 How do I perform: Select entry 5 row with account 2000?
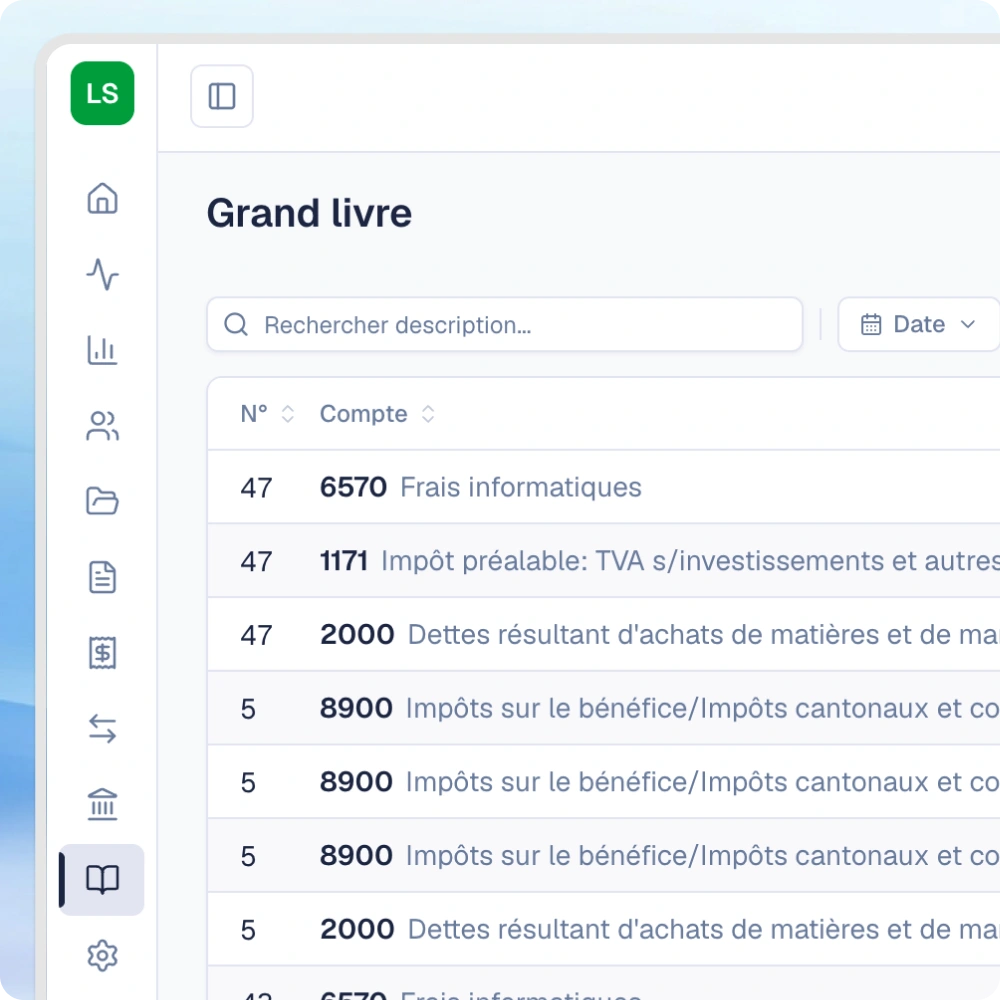(x=603, y=929)
